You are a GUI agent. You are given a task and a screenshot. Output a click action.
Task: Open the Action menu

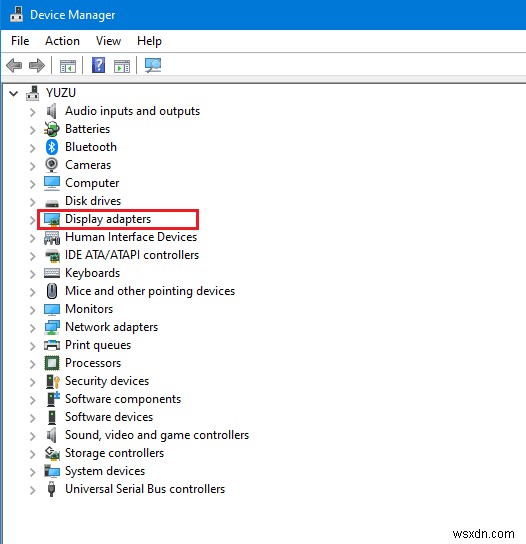point(62,41)
